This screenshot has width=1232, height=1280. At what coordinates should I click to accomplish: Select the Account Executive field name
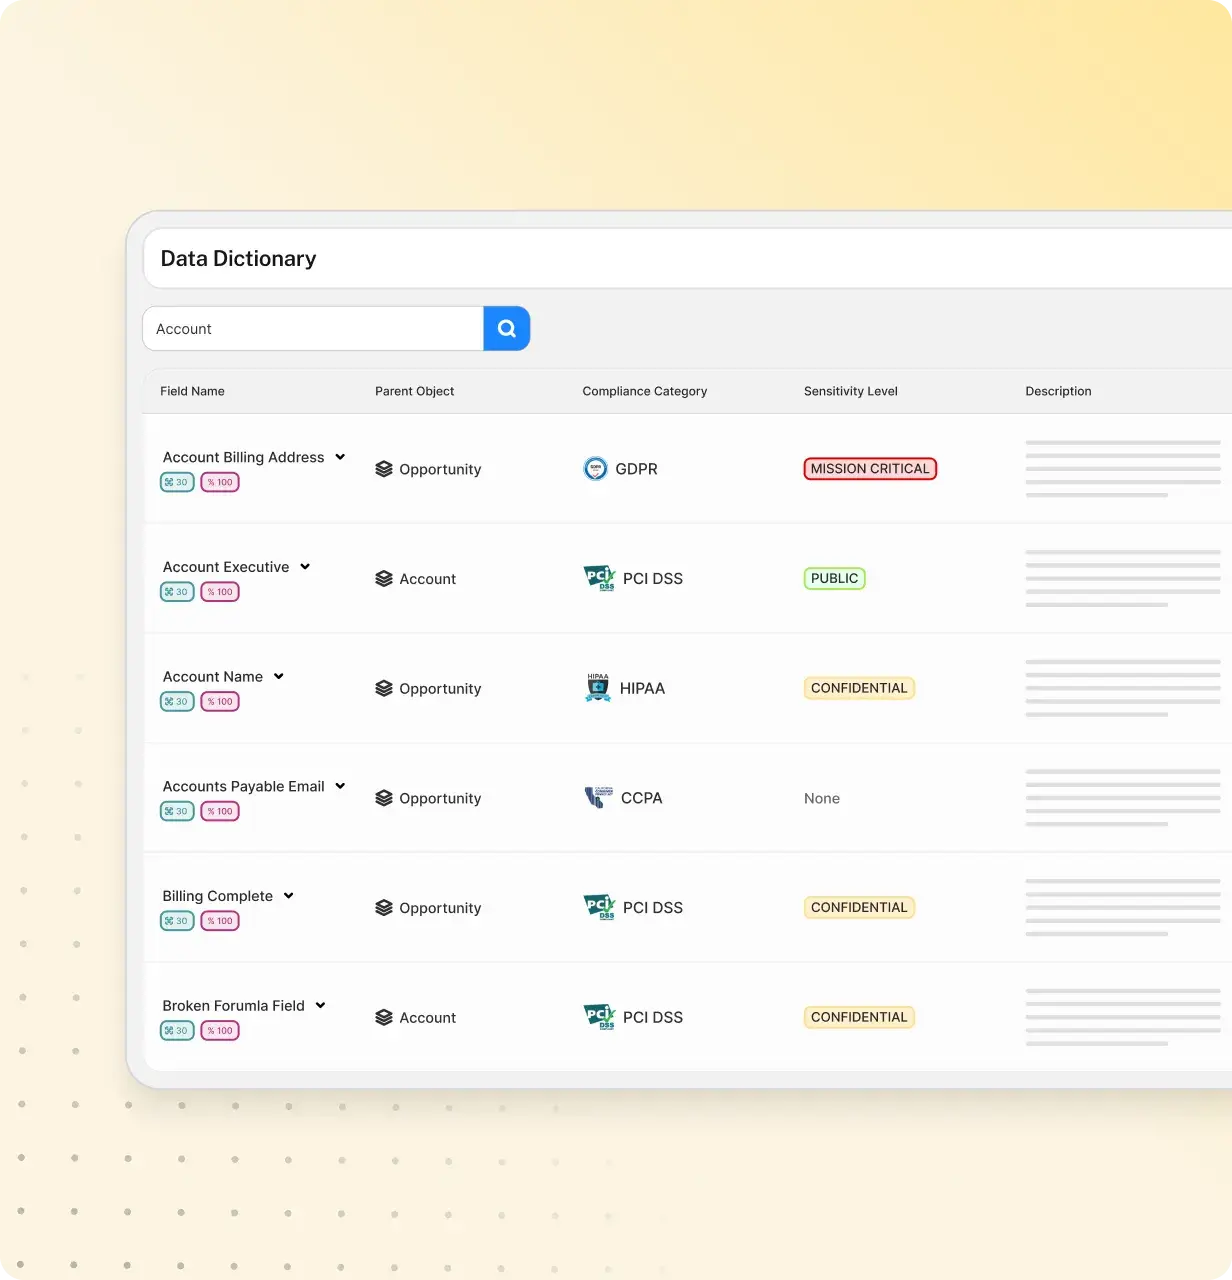[x=226, y=567]
